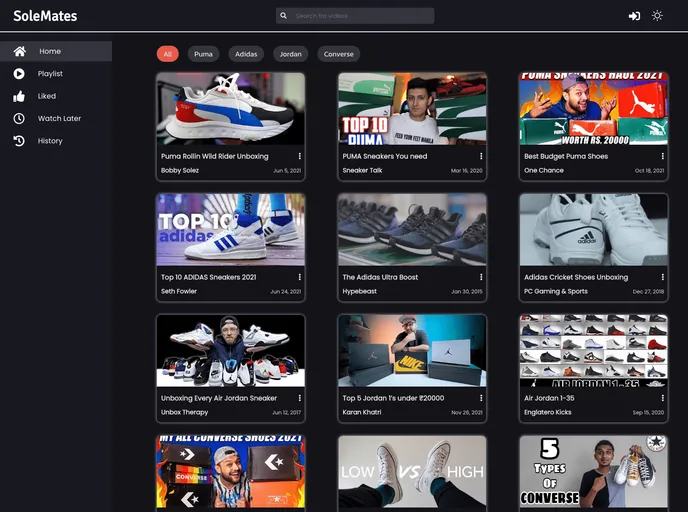Viewport: 688px width, 512px height.
Task: Open History using the history icon
Action: point(19,141)
